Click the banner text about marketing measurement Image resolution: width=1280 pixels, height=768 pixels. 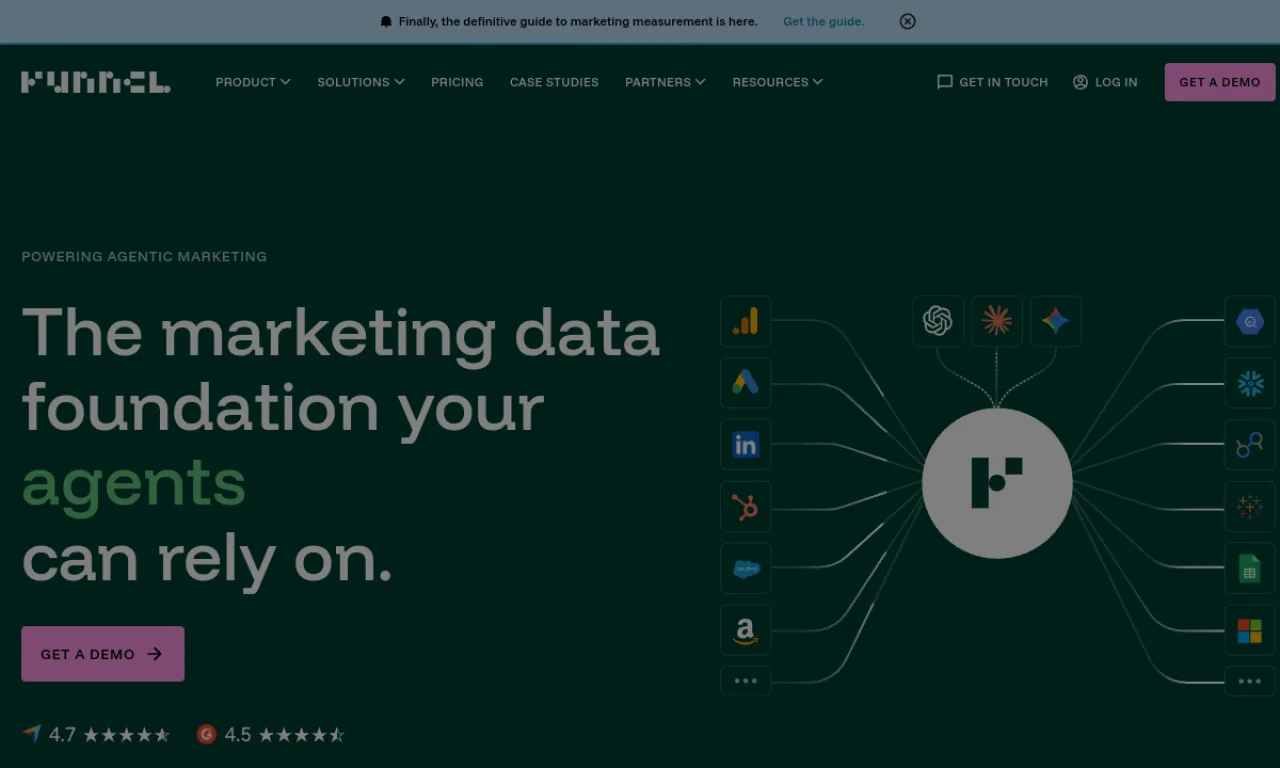[578, 21]
